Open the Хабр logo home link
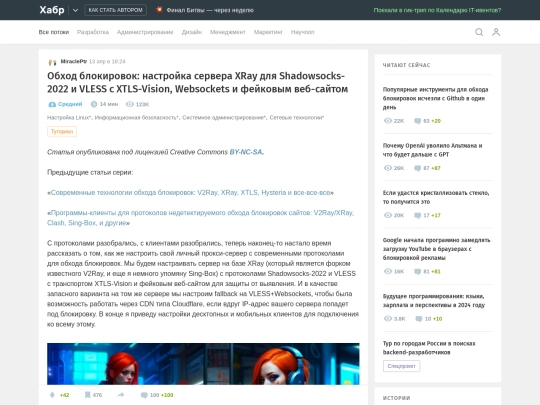Viewport: 540px width, 405px height. (52, 10)
